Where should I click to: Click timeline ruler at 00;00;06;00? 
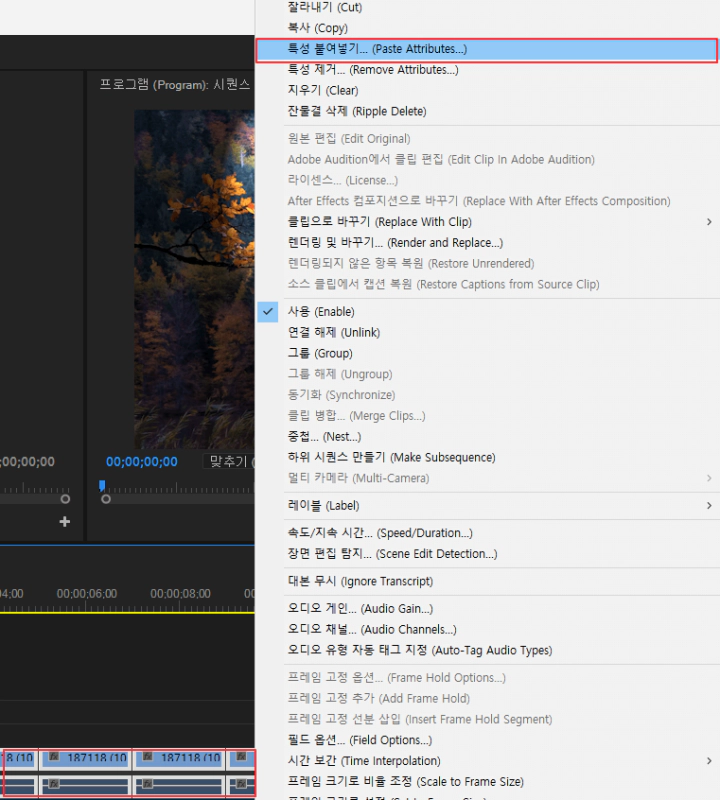(87, 594)
